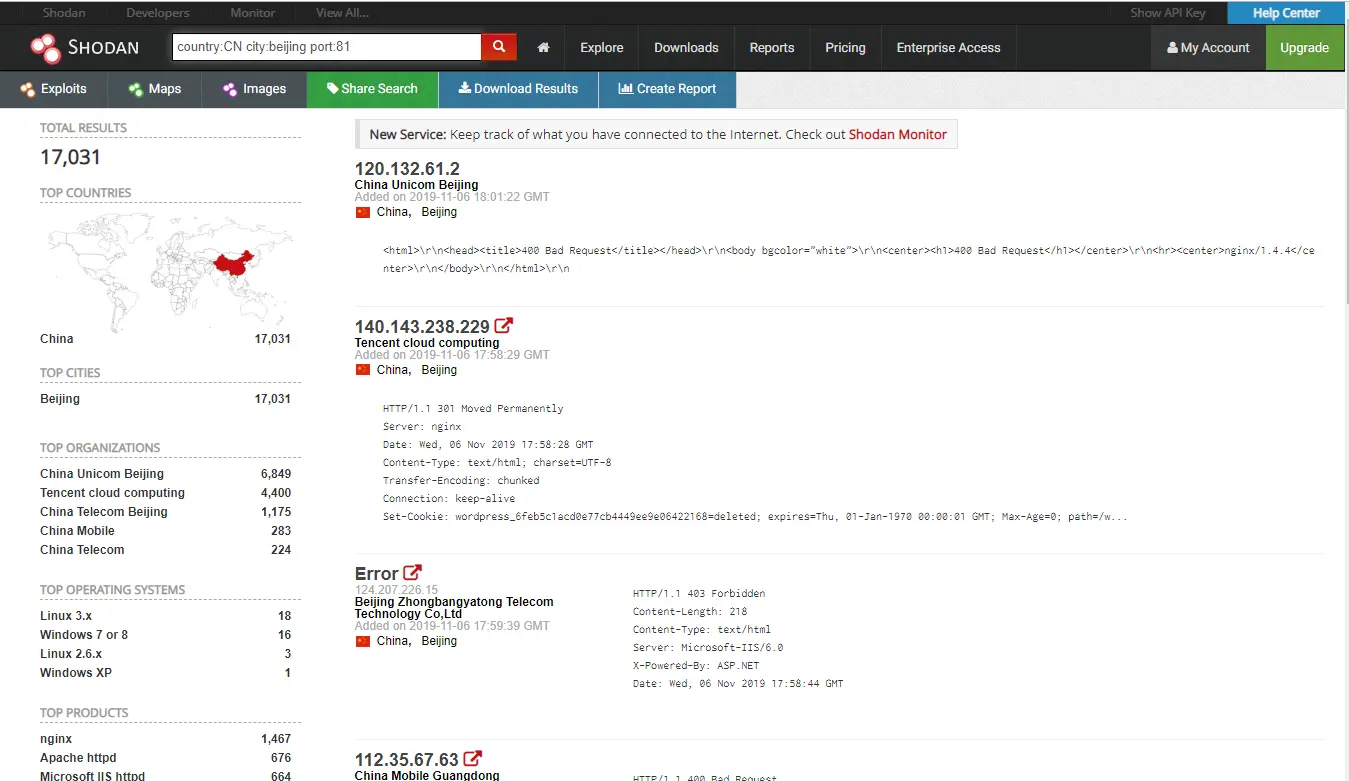Filter by nginx product

pos(56,739)
